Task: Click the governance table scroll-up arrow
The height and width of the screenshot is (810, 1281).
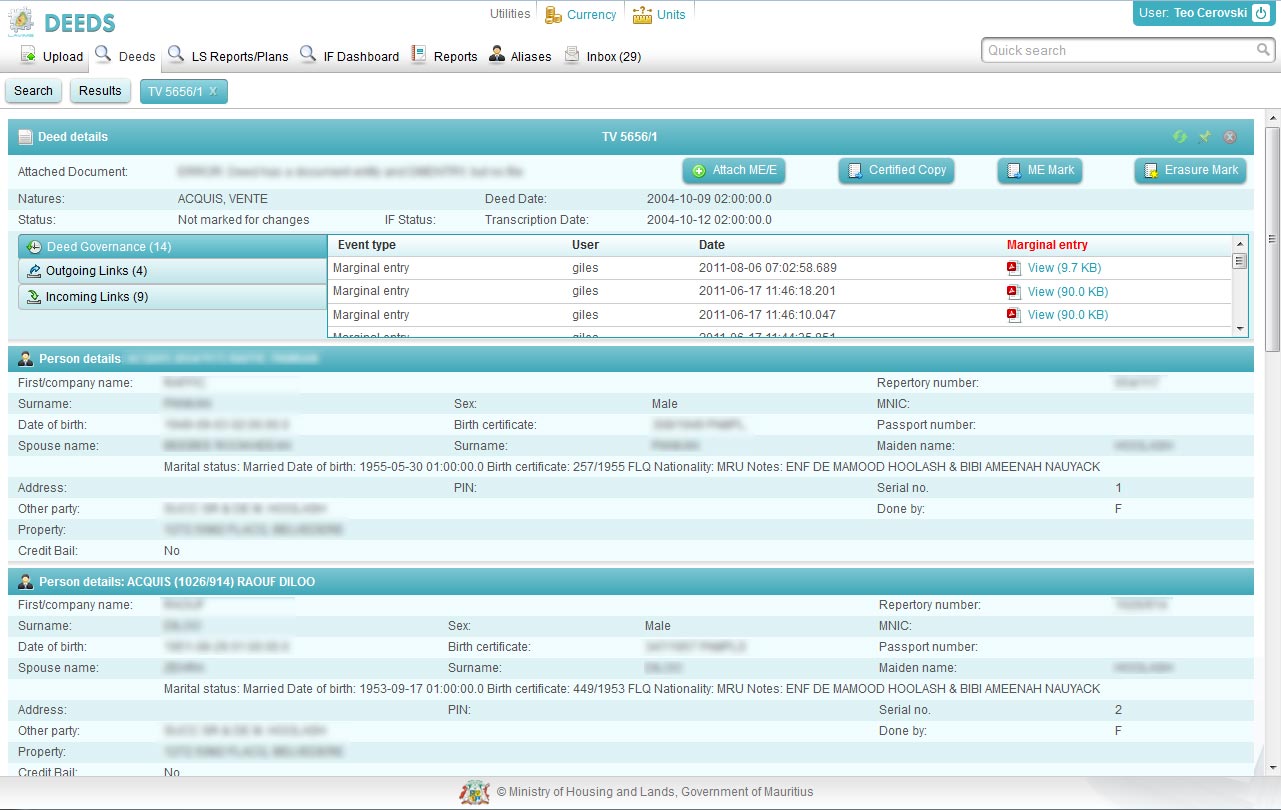Action: [x=1240, y=243]
